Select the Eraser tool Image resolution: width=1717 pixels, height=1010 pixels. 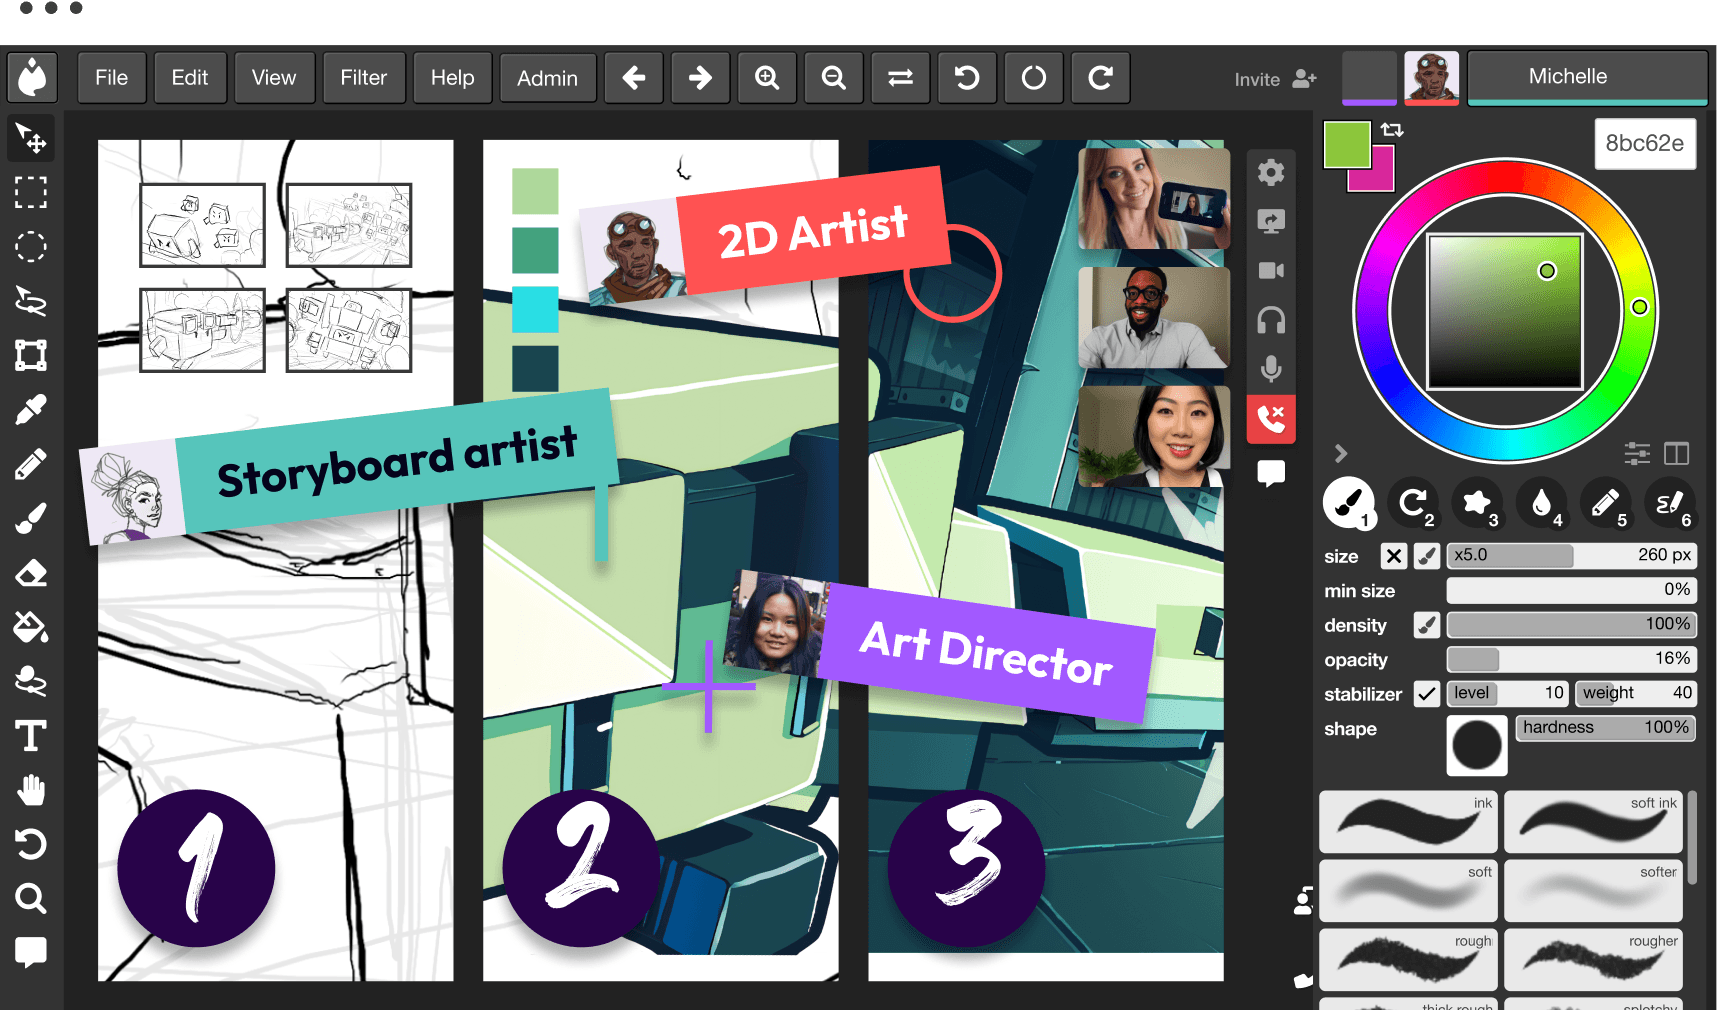pos(31,572)
